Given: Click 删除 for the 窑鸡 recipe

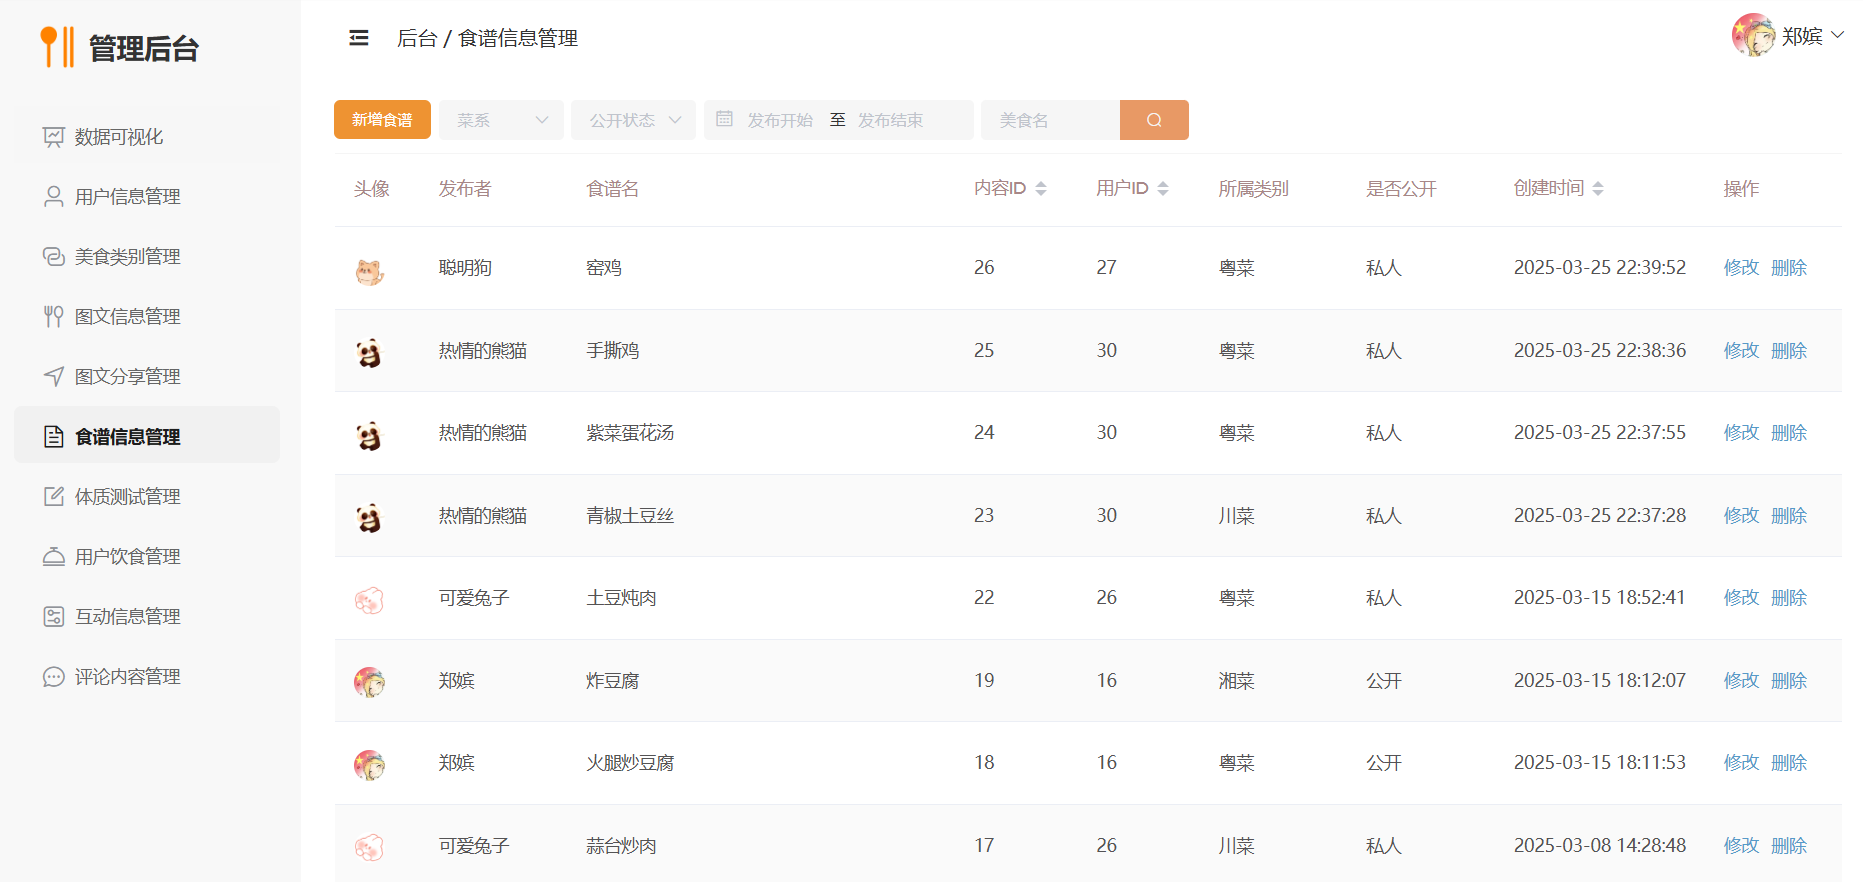Looking at the screenshot, I should 1789,268.
